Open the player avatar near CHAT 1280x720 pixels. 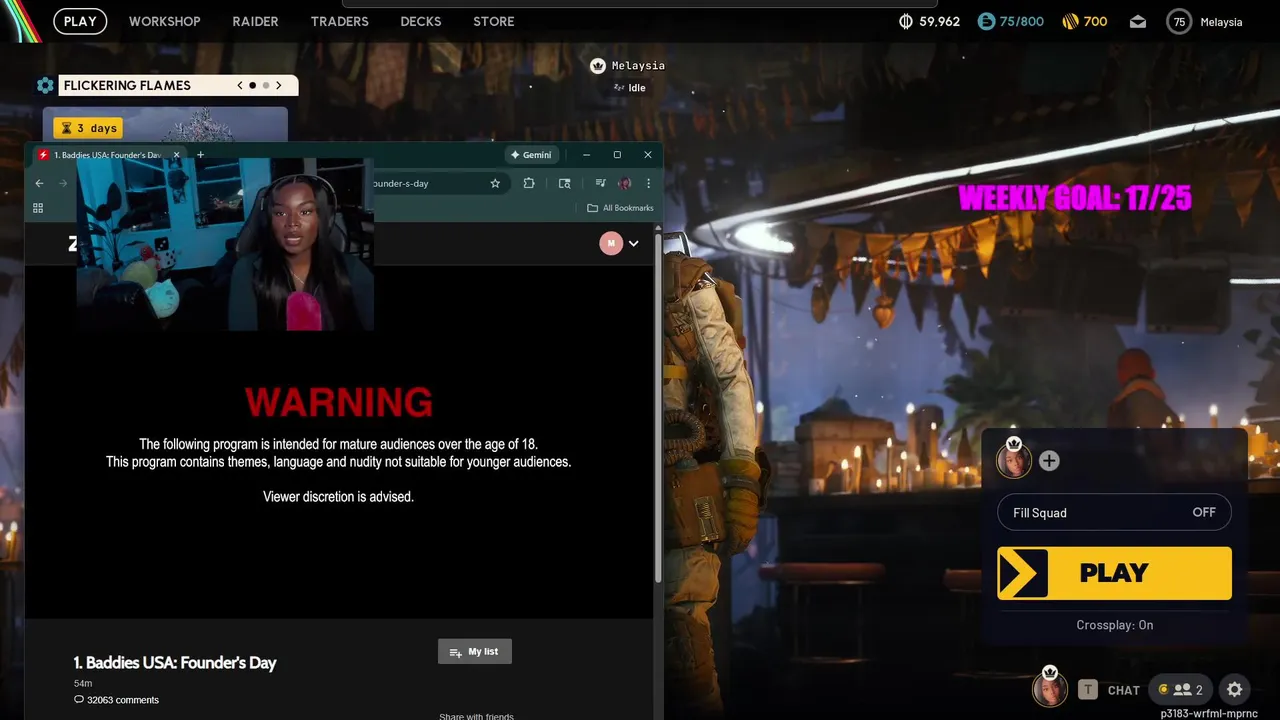[1049, 688]
